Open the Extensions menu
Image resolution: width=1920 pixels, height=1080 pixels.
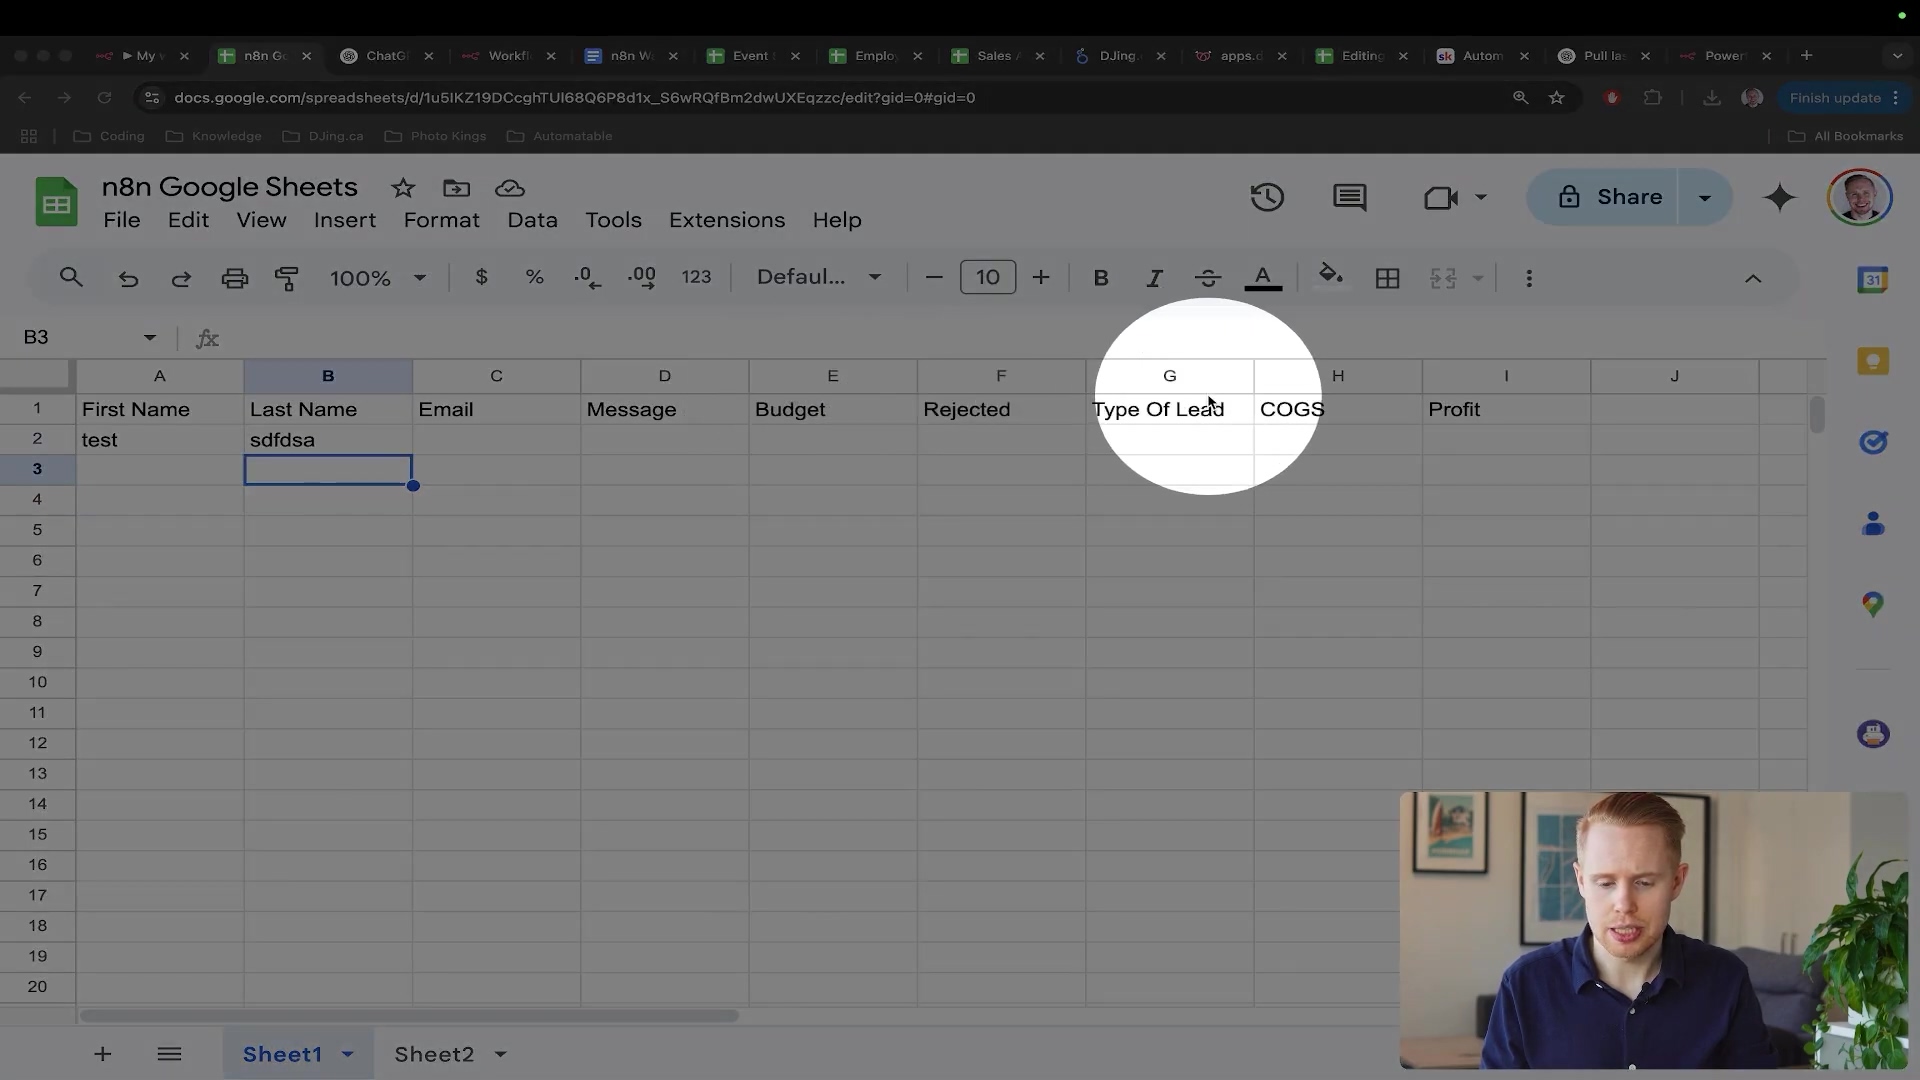pyautogui.click(x=726, y=220)
